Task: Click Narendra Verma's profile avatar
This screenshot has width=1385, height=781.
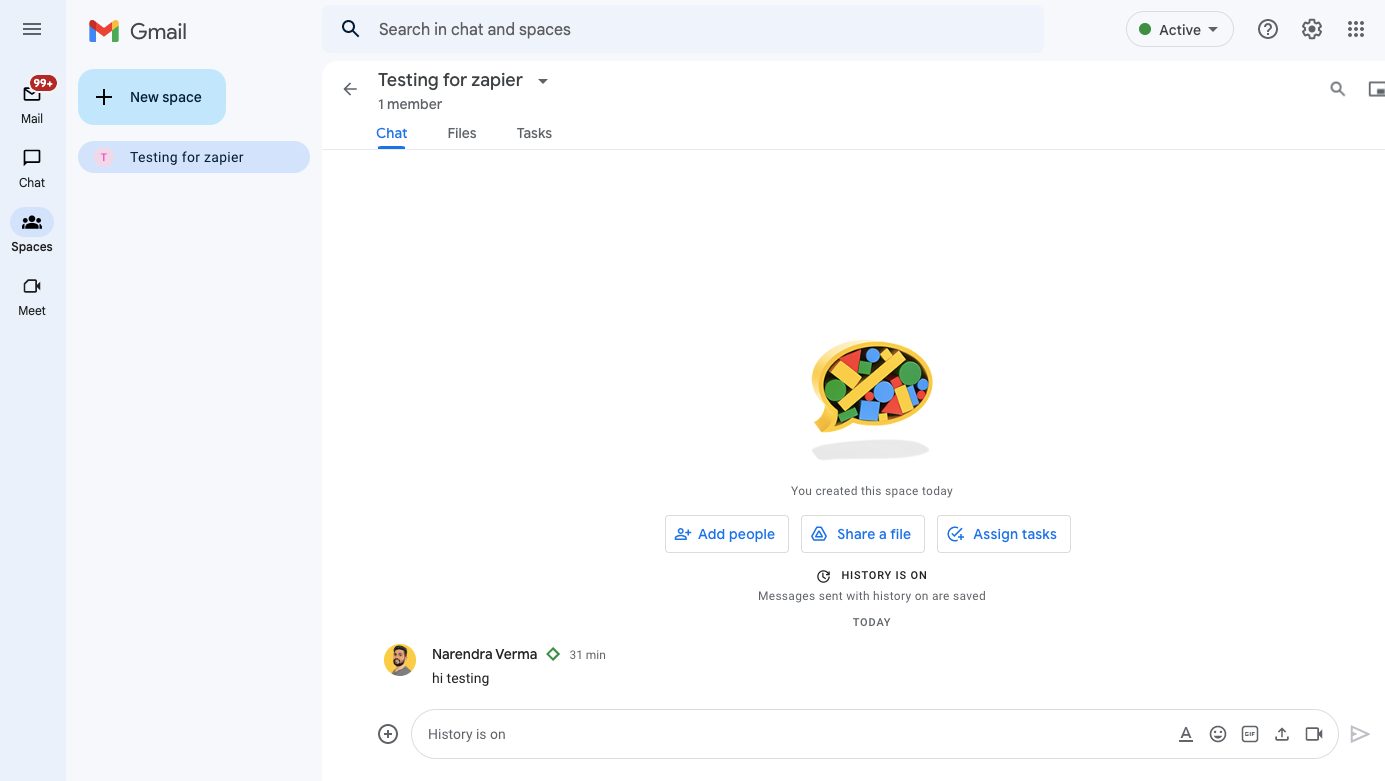Action: click(400, 660)
